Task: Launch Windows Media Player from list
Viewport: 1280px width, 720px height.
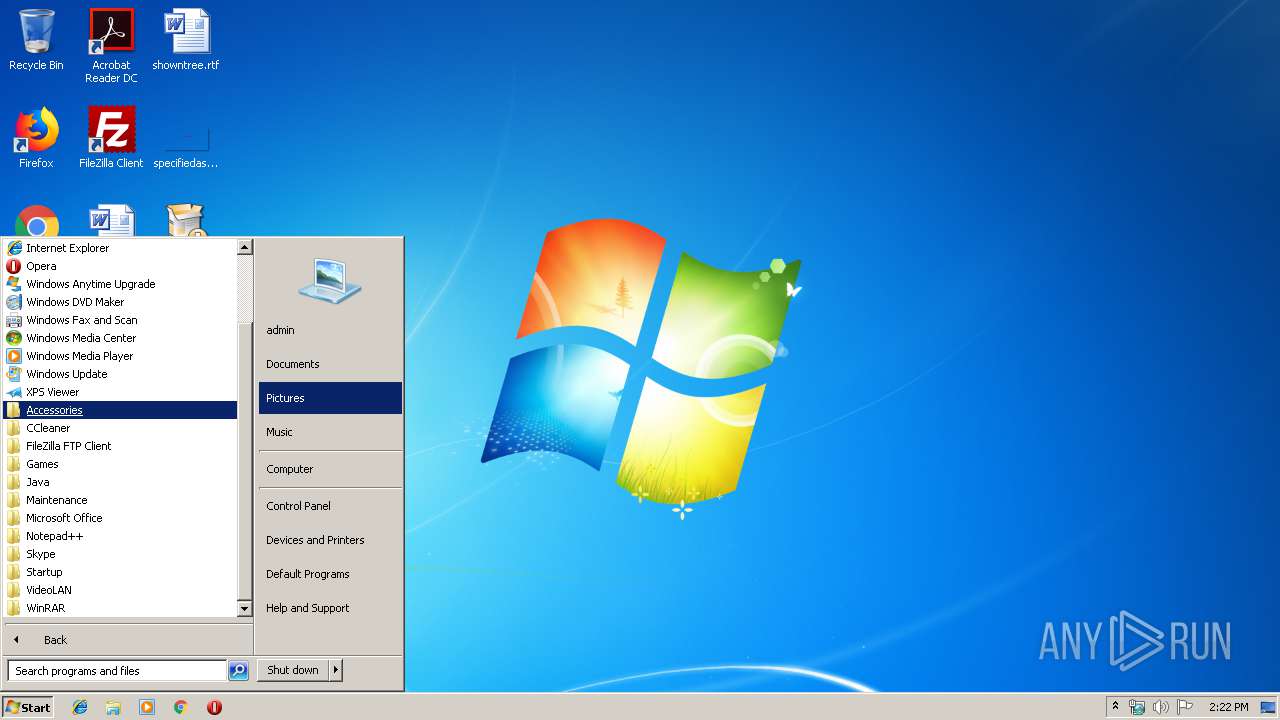Action: (x=120, y=356)
